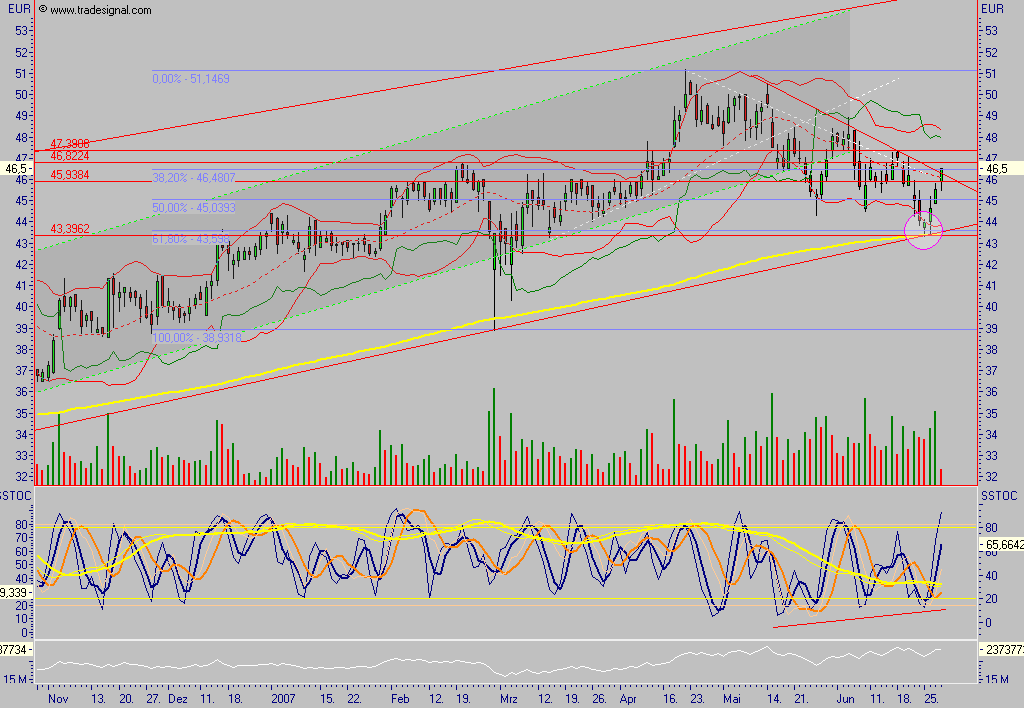Viewport: 1024px width, 708px height.
Task: Select the red 47.3908 resistance price label
Action: pos(70,143)
